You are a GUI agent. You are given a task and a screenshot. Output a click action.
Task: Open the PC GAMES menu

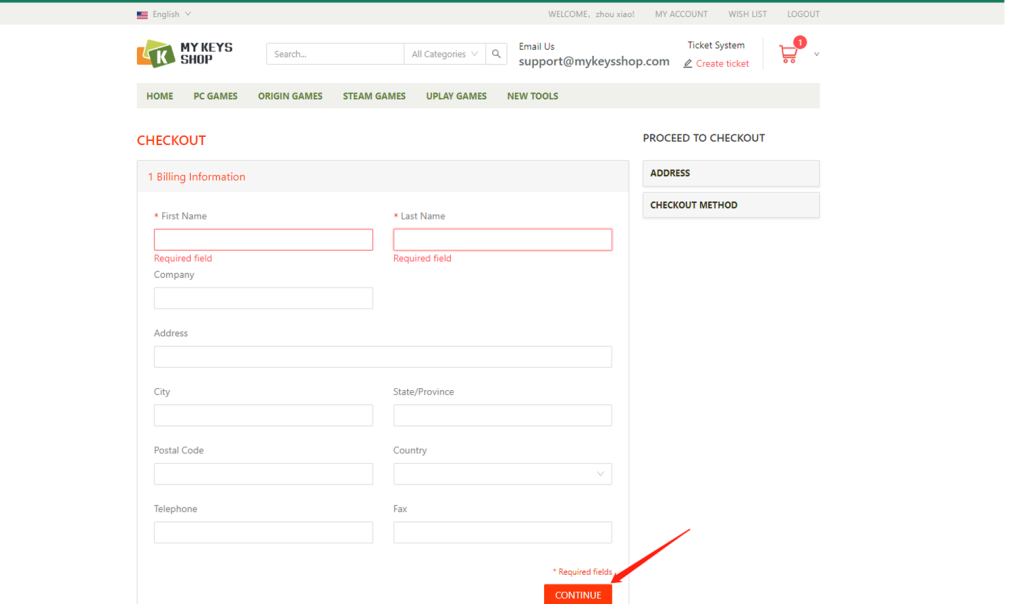point(216,96)
